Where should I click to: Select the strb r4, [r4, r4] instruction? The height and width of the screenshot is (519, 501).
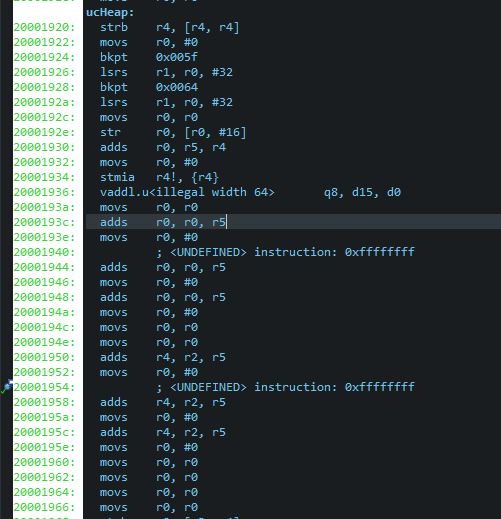(169, 27)
